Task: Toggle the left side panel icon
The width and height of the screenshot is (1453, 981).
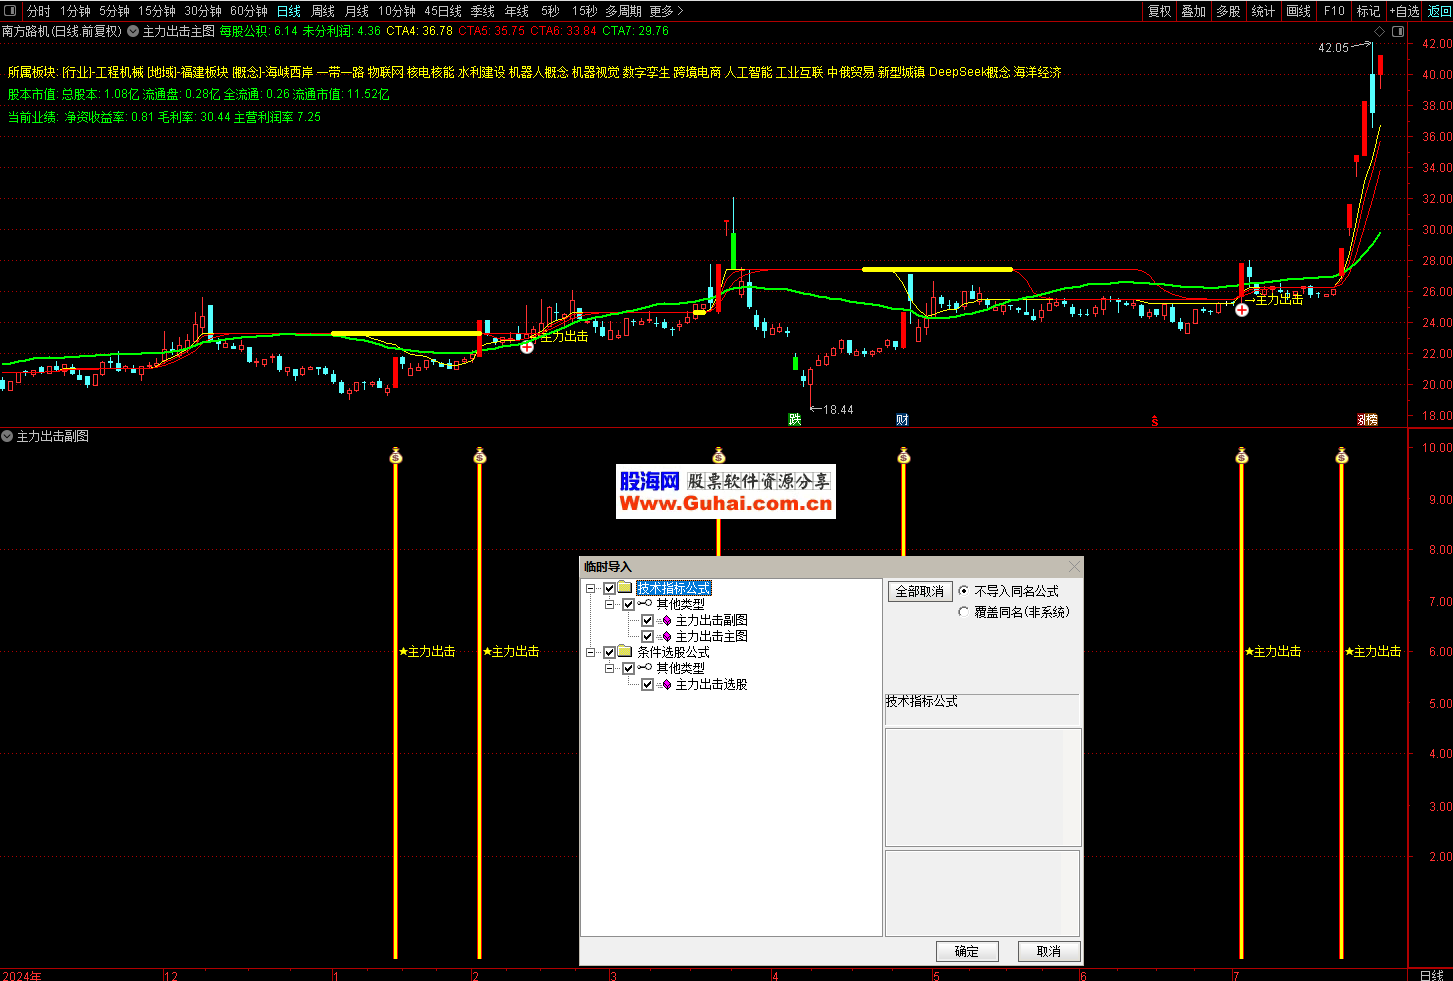Action: pos(11,11)
